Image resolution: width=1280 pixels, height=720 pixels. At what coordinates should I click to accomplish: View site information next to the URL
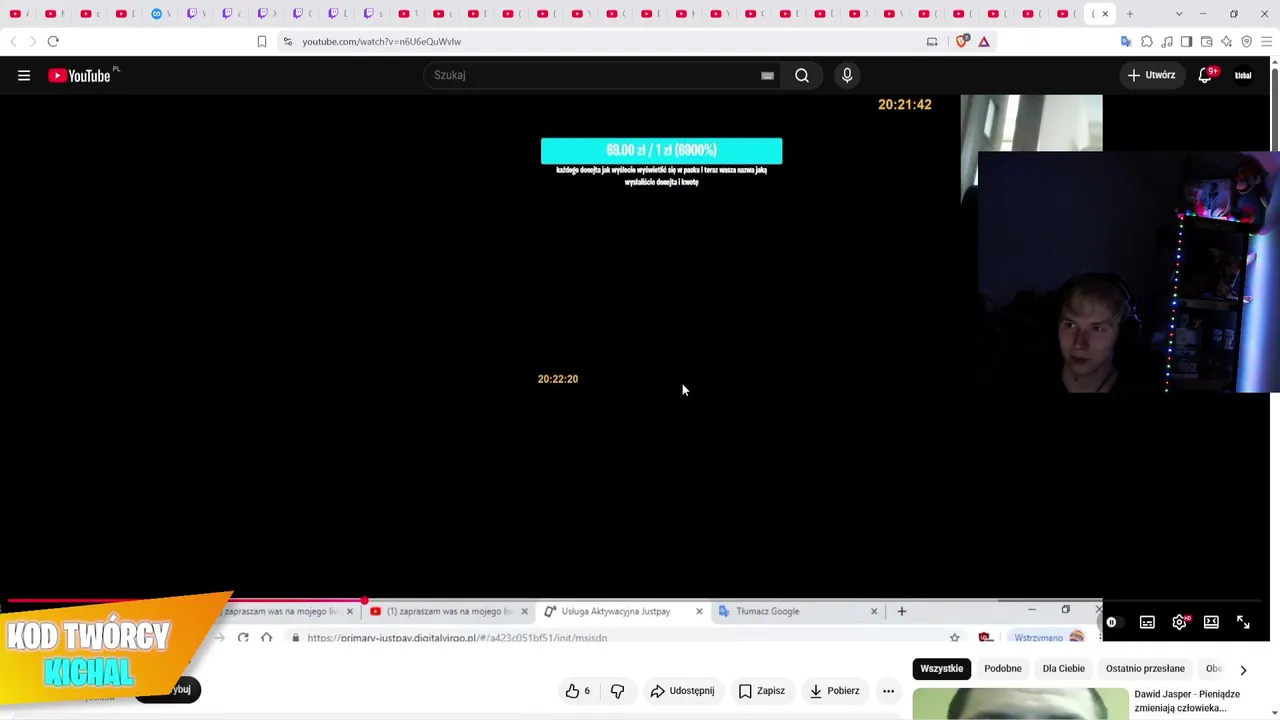click(x=288, y=42)
